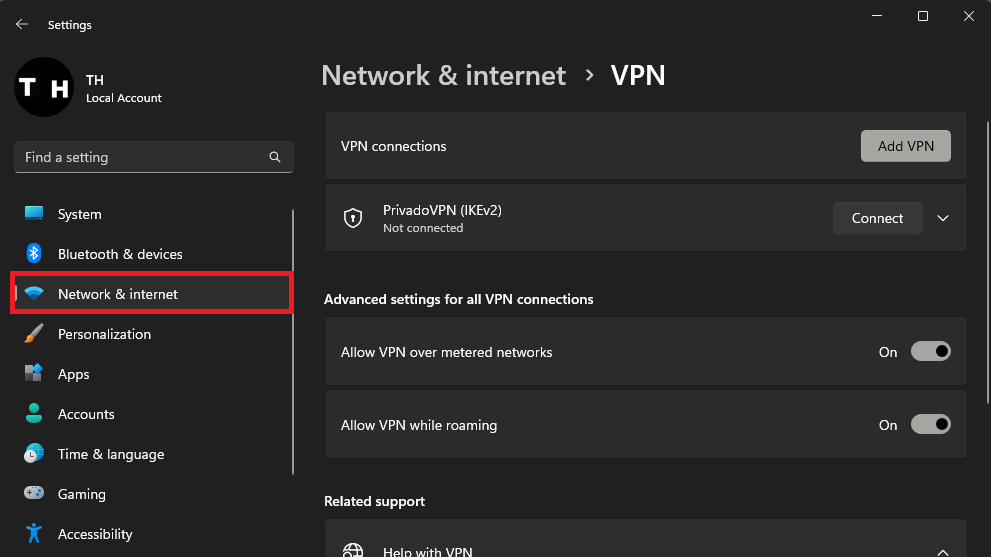Disable Allow VPN while roaming switch
Screen dimensions: 991x557
point(930,425)
